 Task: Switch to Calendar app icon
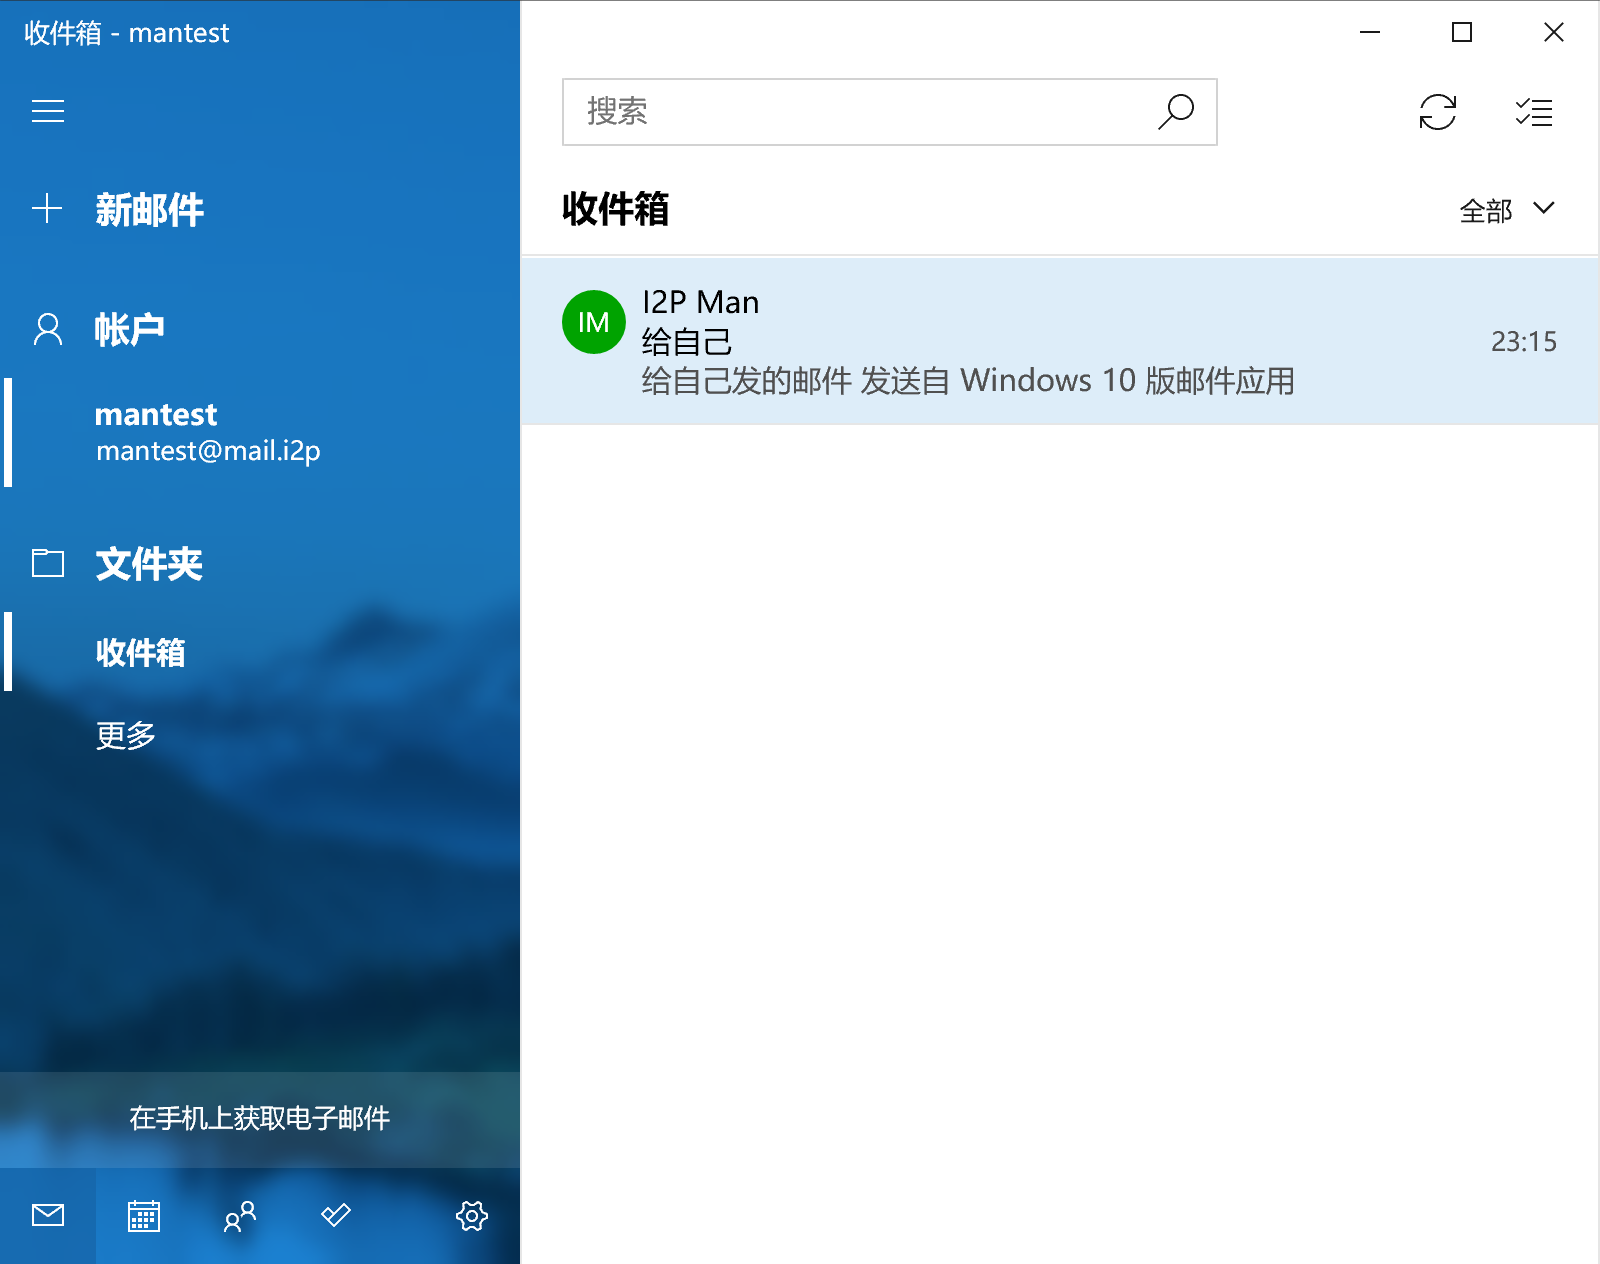coord(144,1216)
